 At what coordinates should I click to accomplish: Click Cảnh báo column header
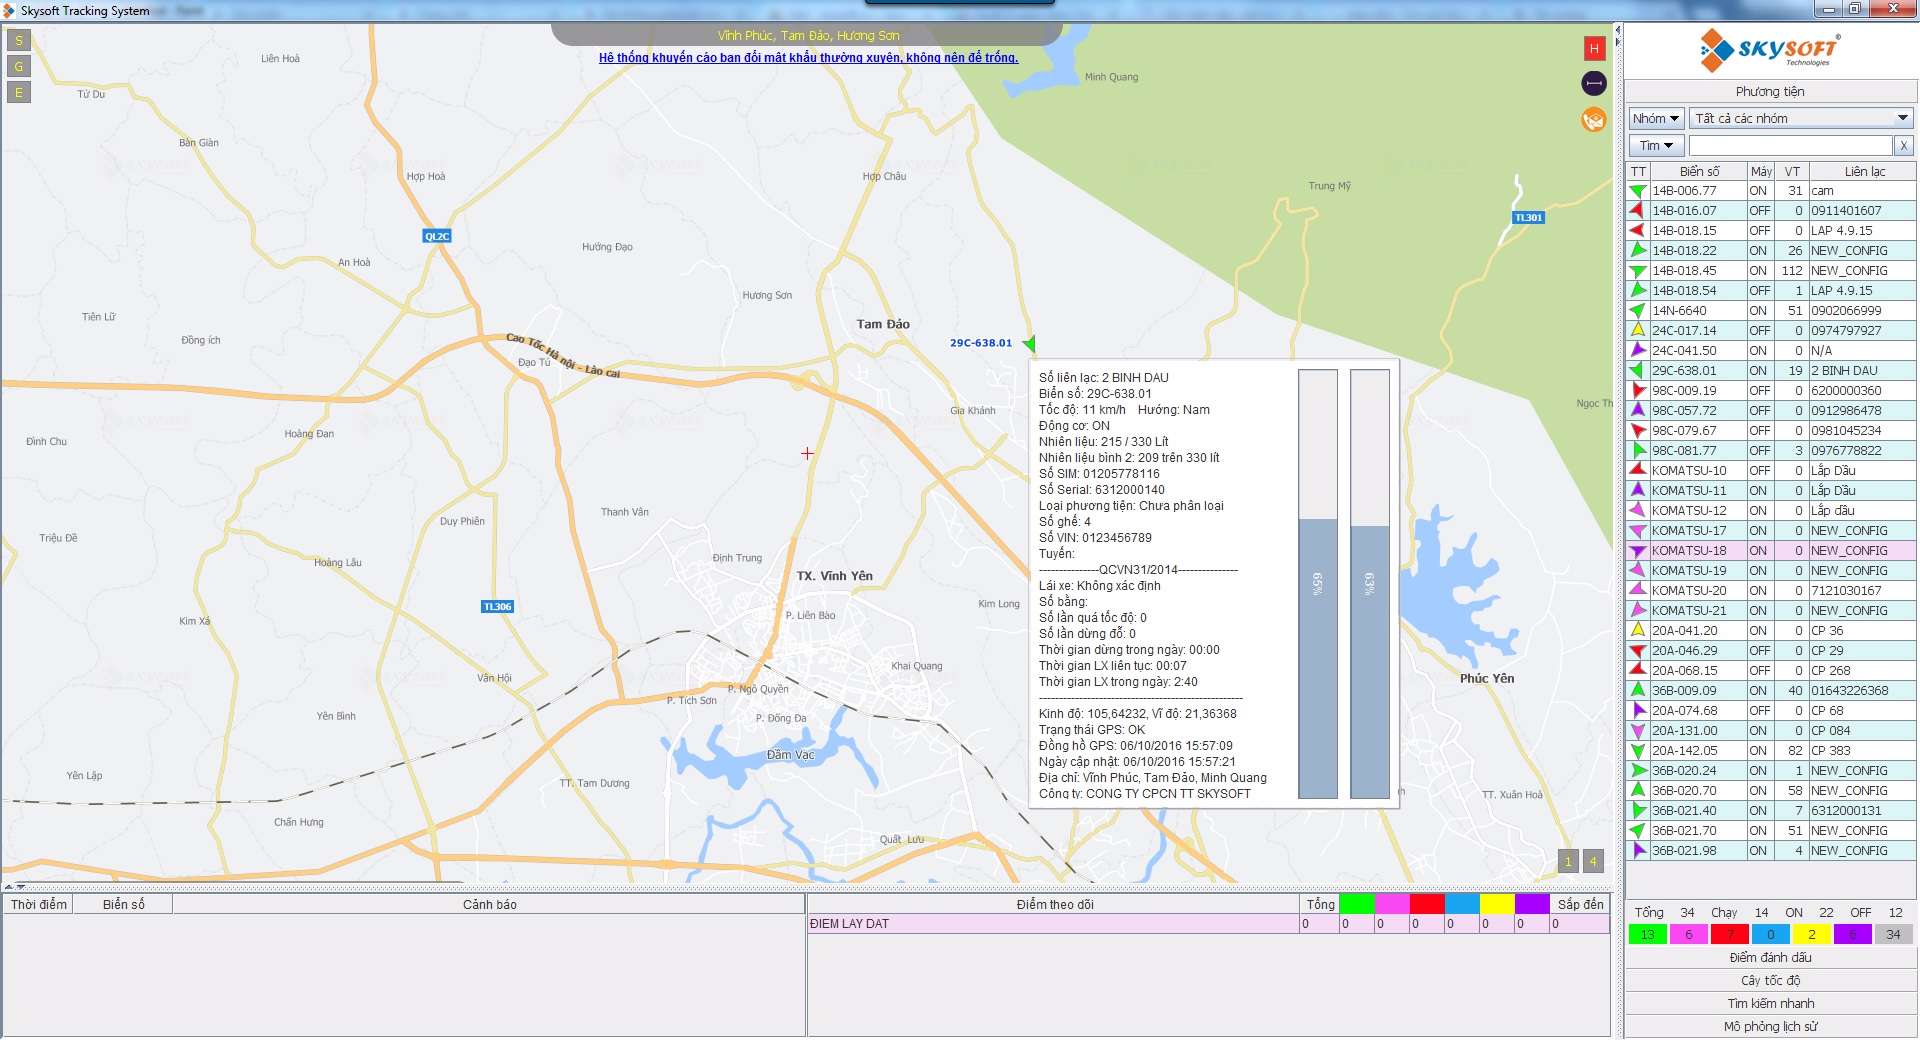tap(489, 904)
